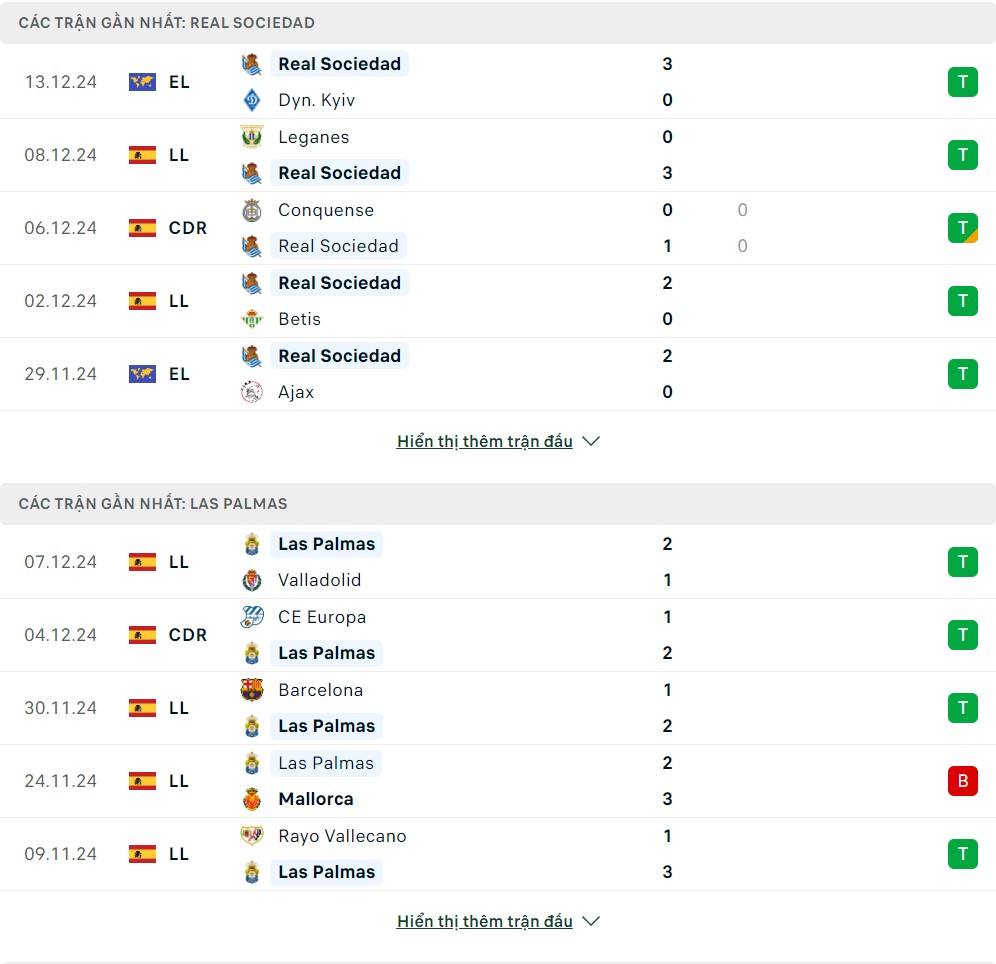The height and width of the screenshot is (964, 996).
Task: Click the Ajax club logo
Action: (251, 392)
